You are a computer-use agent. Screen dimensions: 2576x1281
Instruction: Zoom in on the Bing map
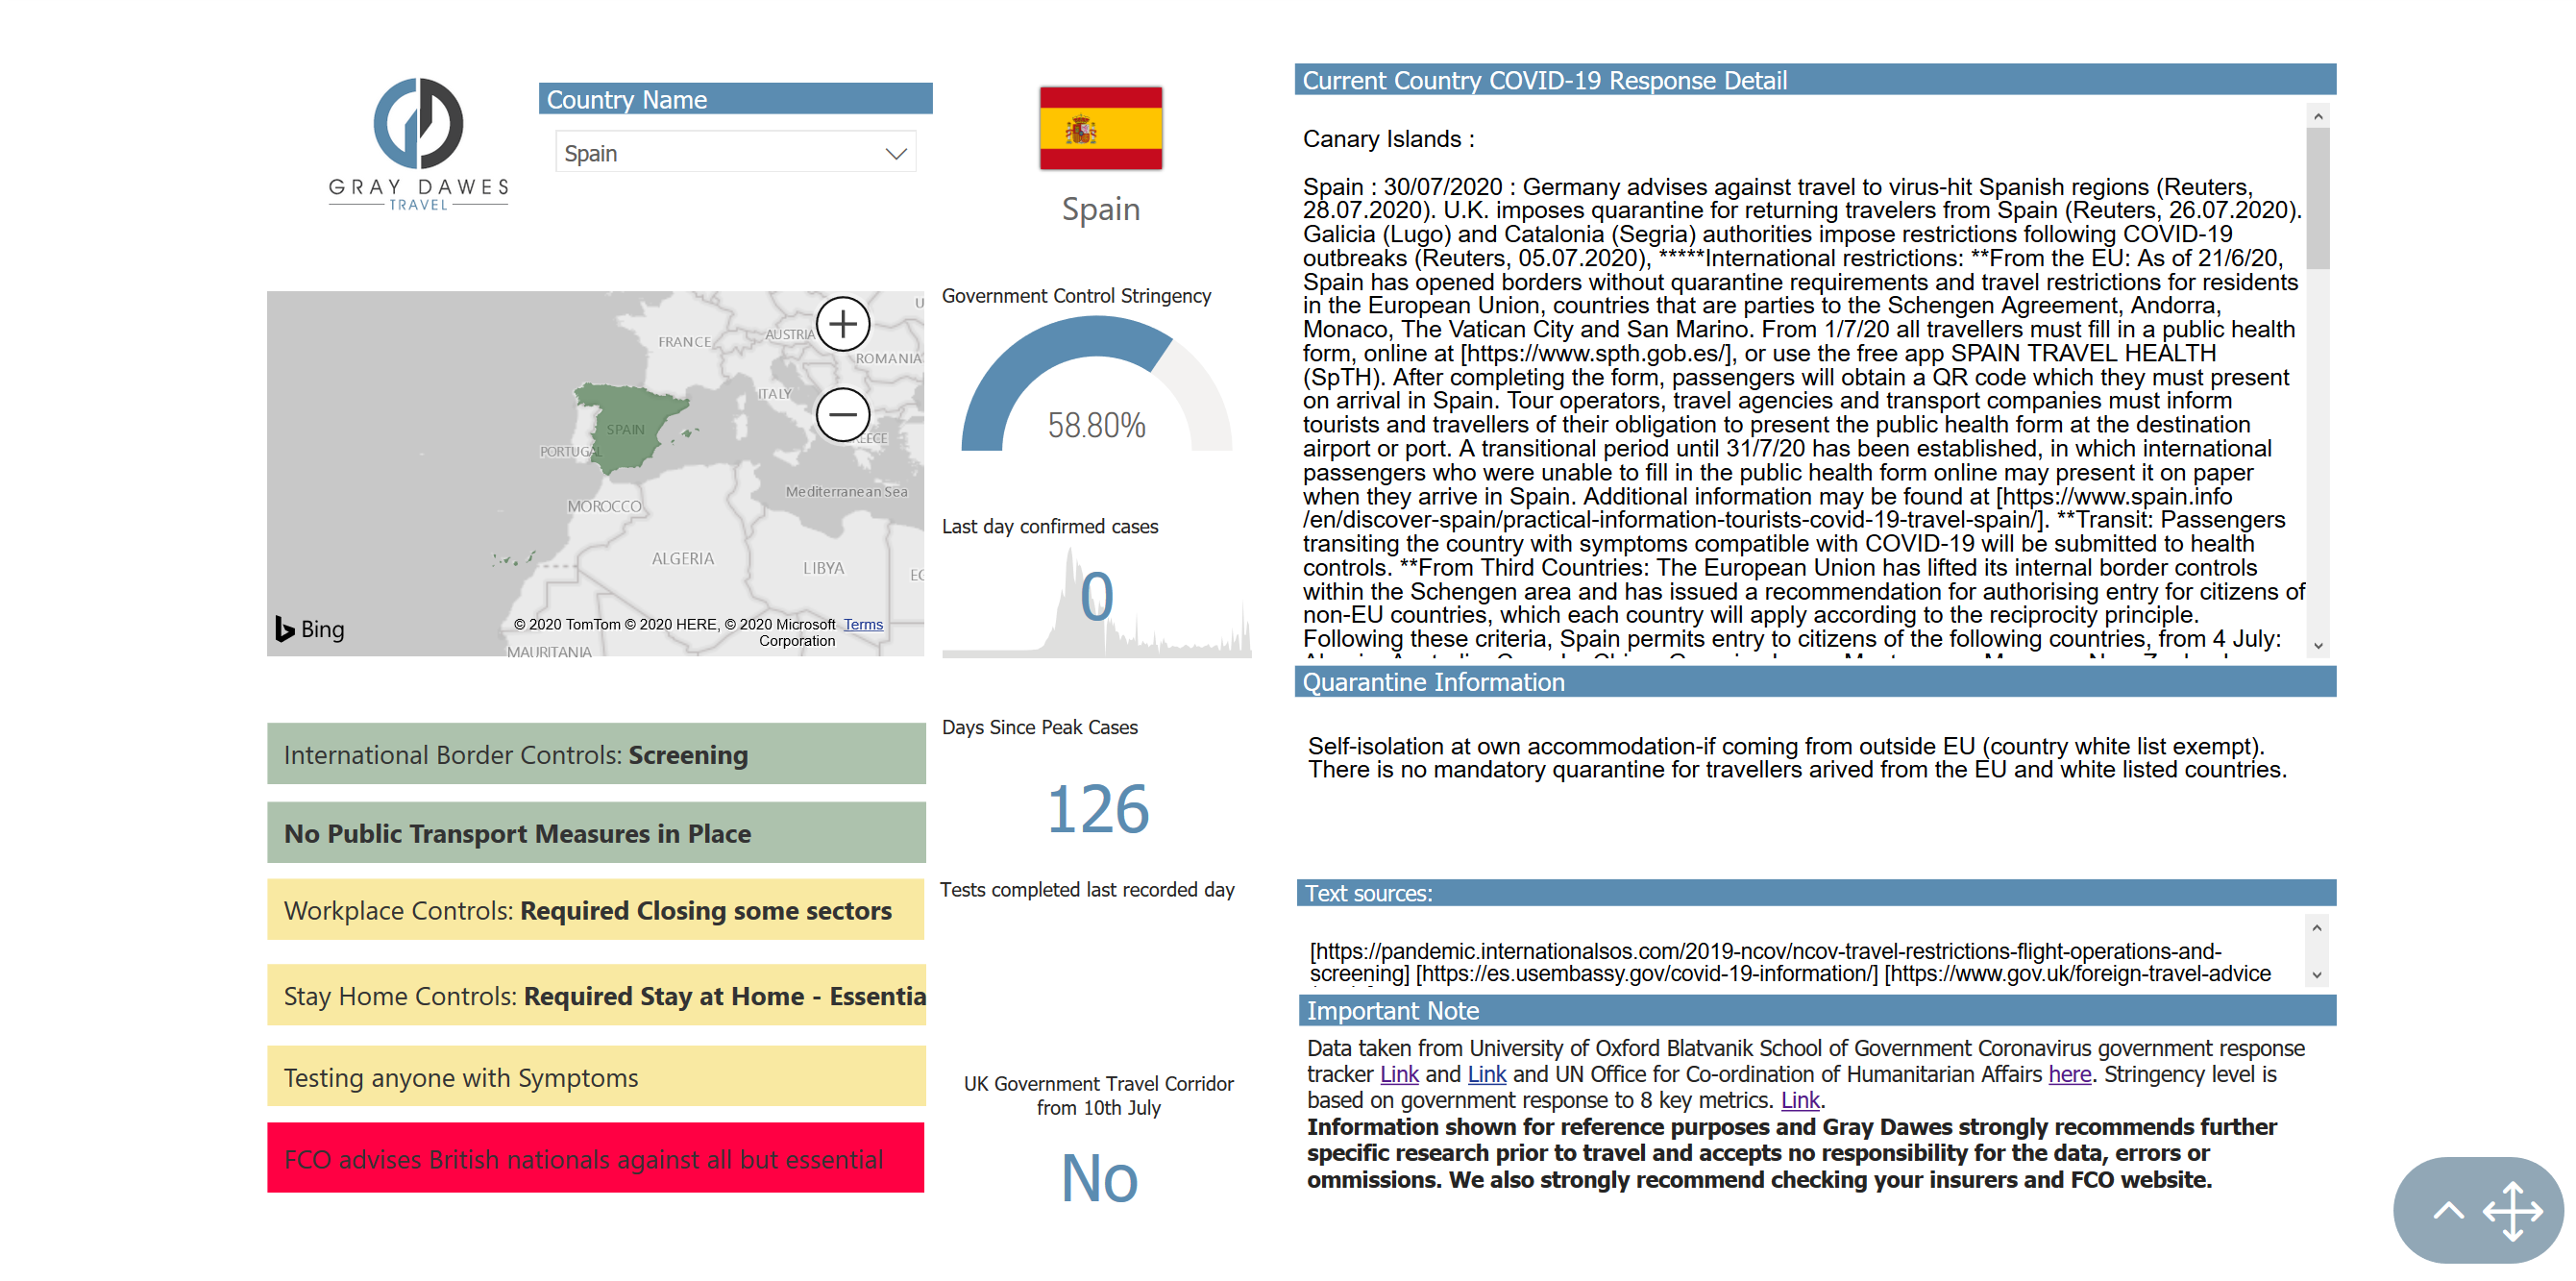(x=842, y=324)
